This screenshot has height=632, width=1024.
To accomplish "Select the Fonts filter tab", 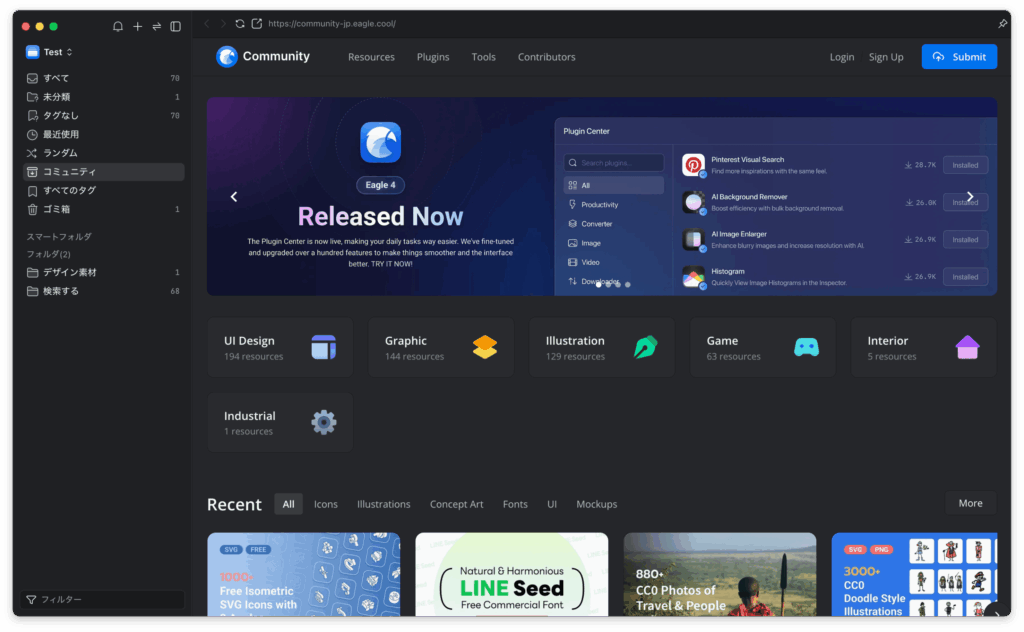I will pos(515,504).
